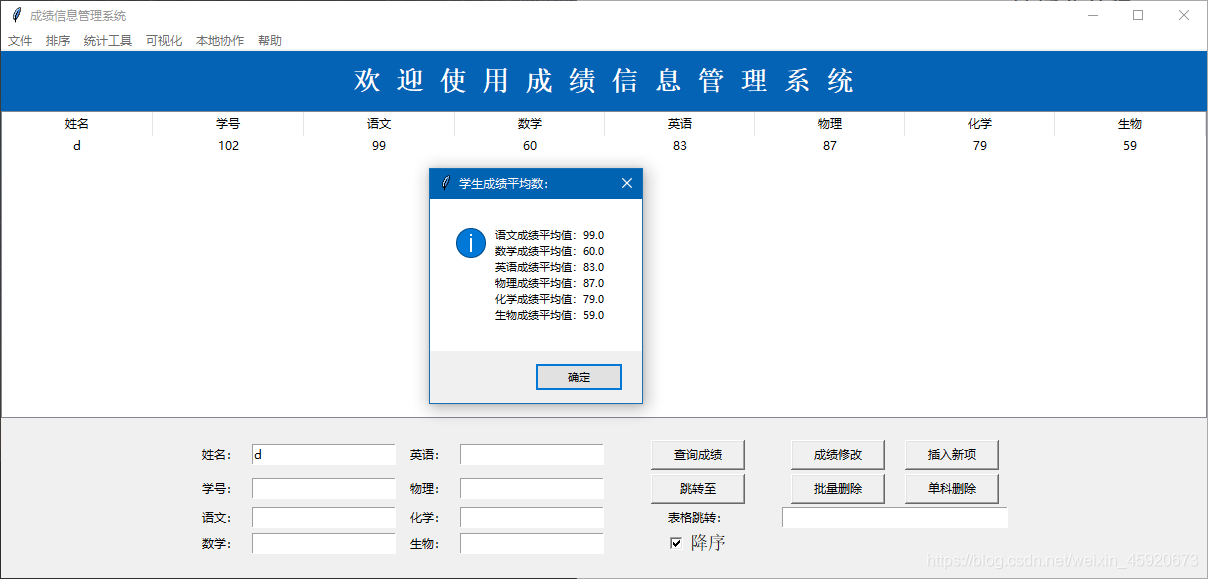Click the 插入新项 button

click(952, 454)
